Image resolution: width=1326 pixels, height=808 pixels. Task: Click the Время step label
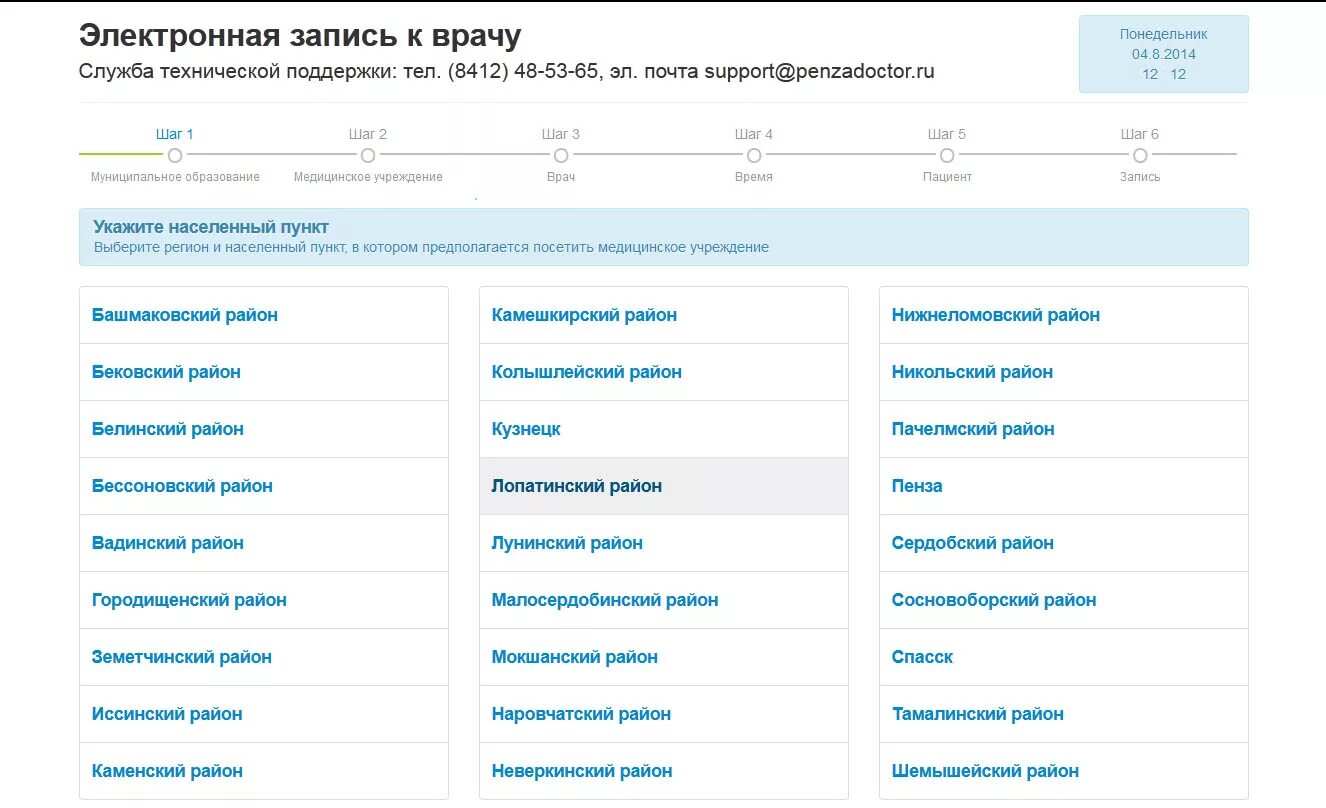pos(754,177)
